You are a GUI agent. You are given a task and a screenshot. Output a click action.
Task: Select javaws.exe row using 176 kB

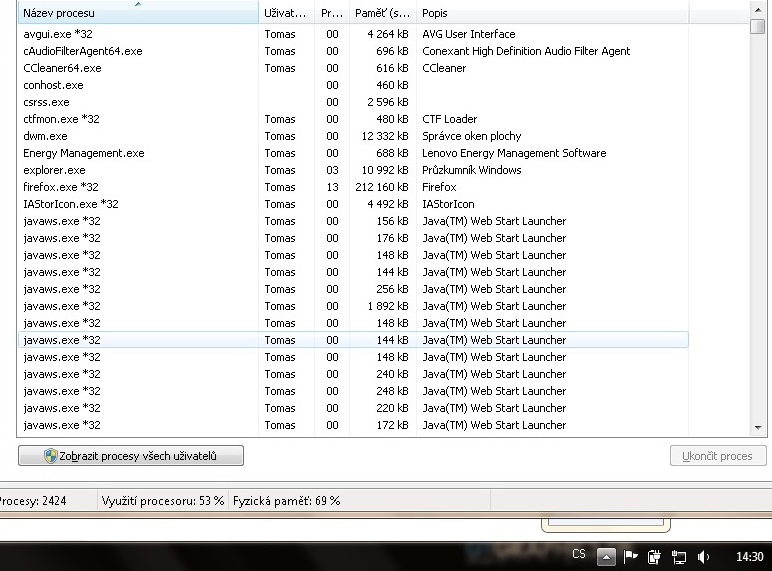click(353, 238)
